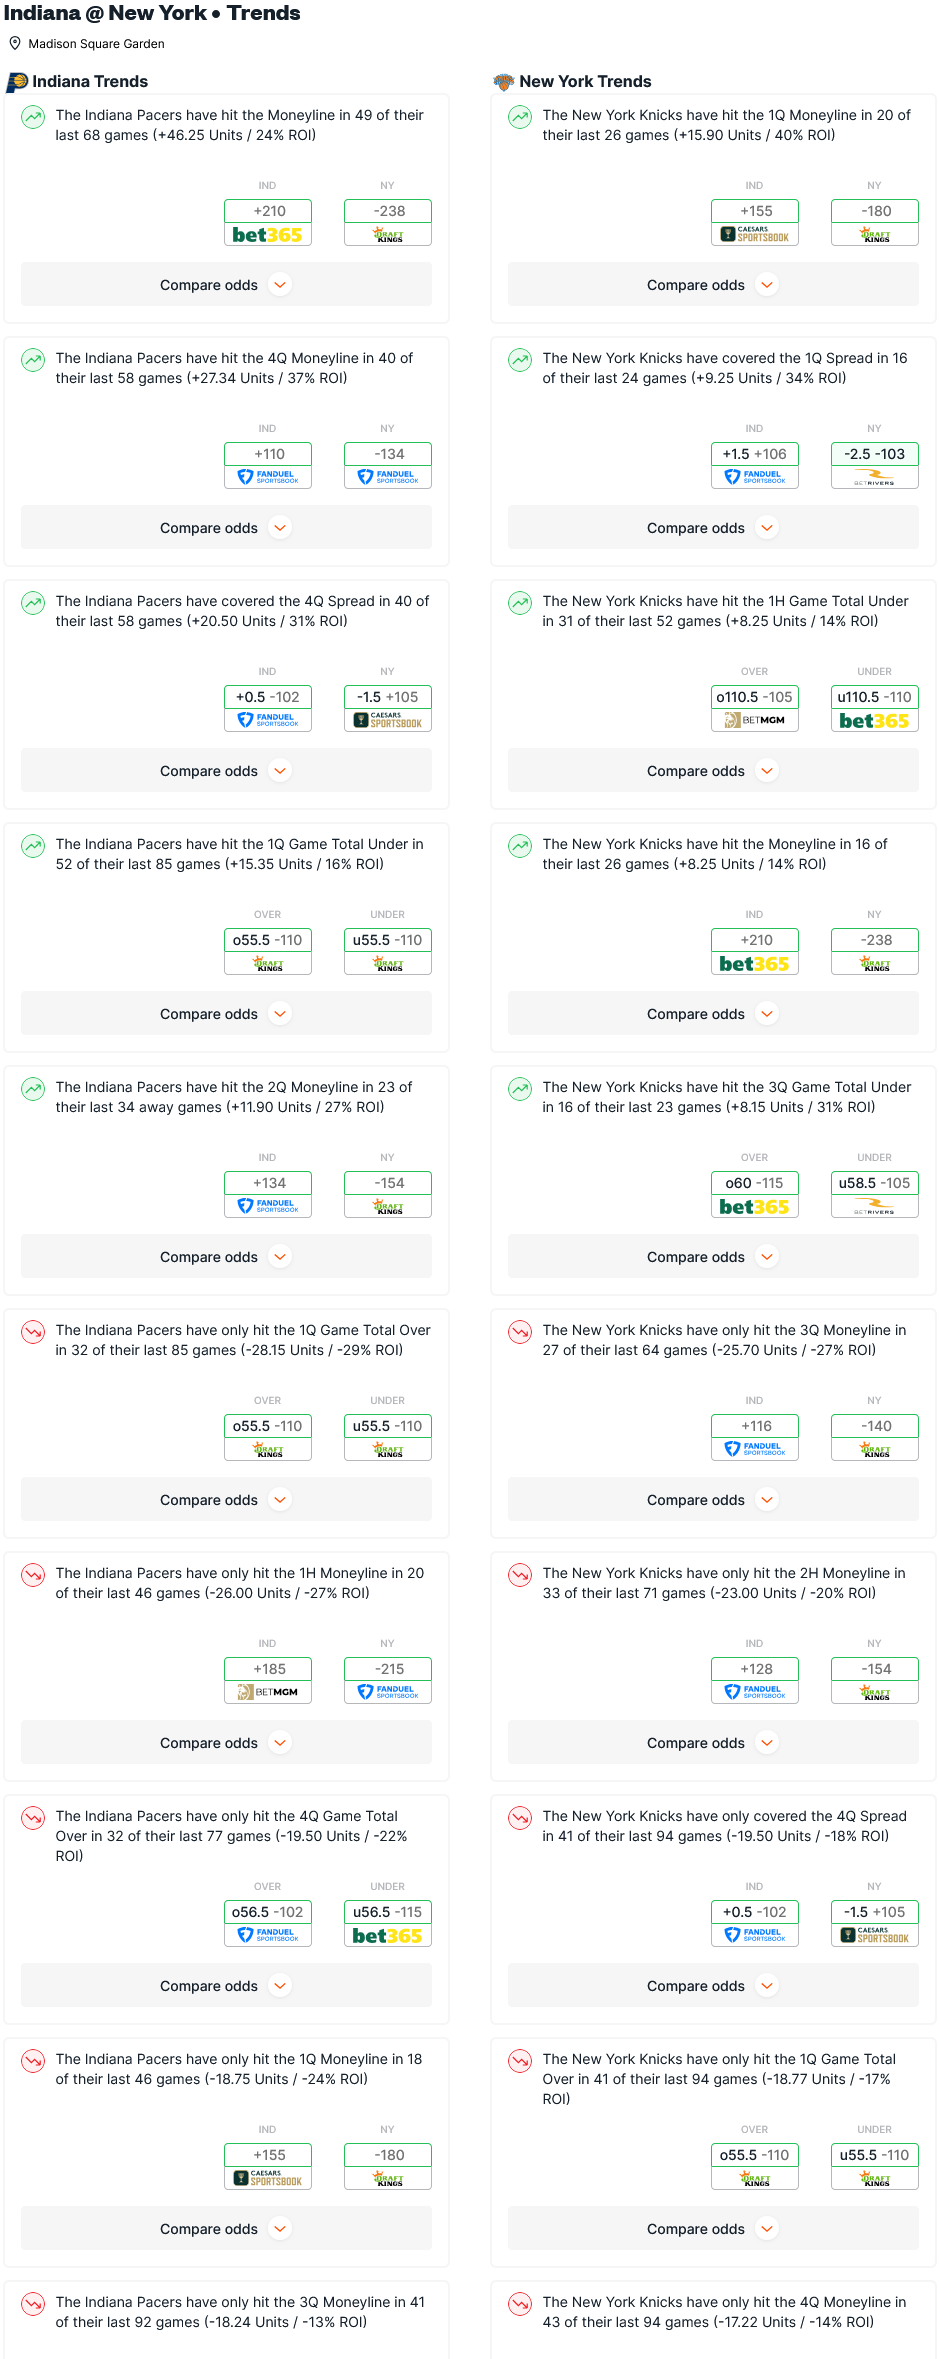Click the New York Knicks logo icon
Screen dimensions: 939x2359
[x=503, y=82]
